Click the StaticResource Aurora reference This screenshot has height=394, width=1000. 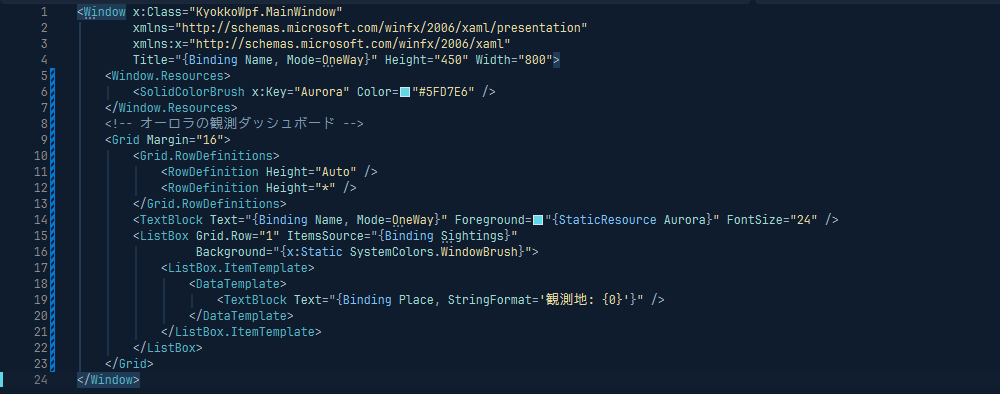tap(632, 220)
